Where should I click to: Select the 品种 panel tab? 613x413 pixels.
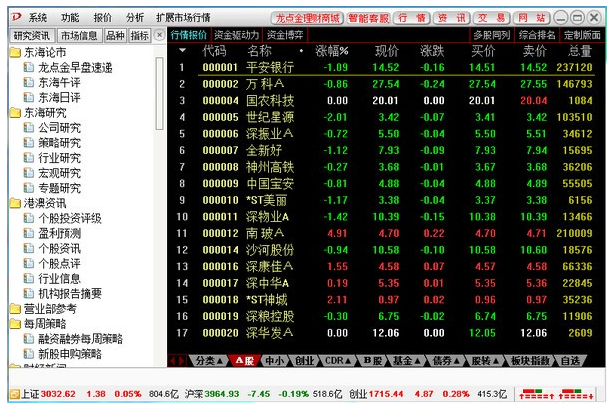[x=115, y=36]
